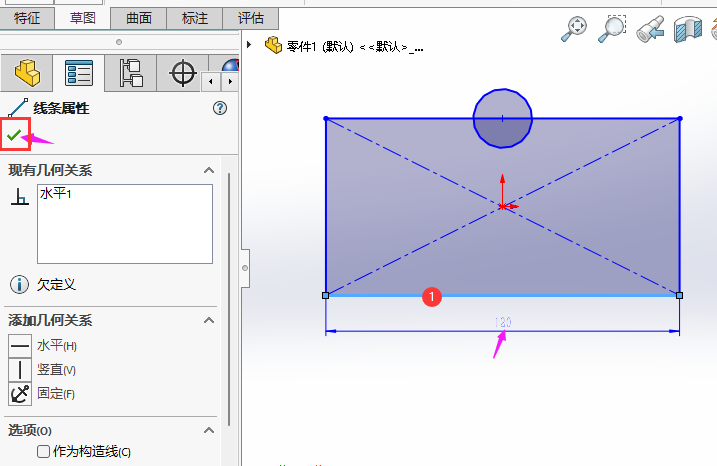This screenshot has height=466, width=717.
Task: Click the property panel vertical scrollbar
Action: (229, 300)
